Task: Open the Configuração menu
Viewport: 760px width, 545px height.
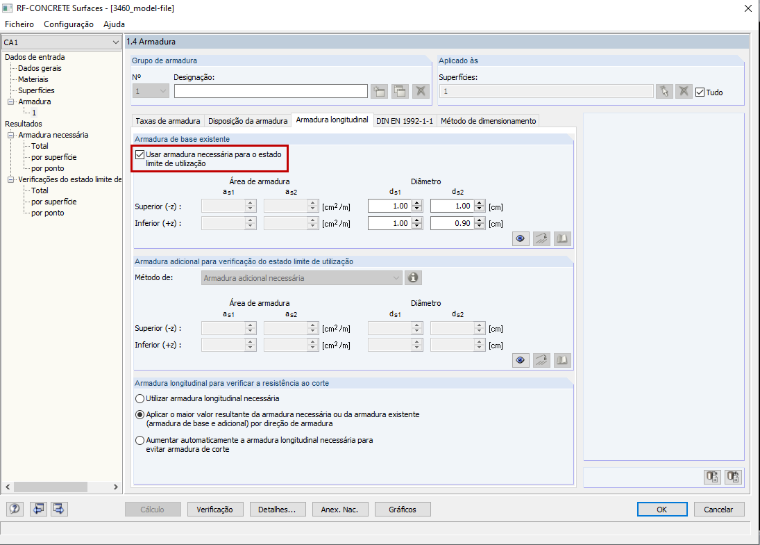Action: pos(68,24)
